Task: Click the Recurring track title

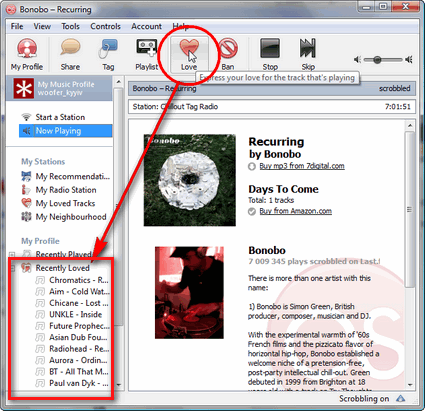Action: pyautogui.click(x=276, y=142)
